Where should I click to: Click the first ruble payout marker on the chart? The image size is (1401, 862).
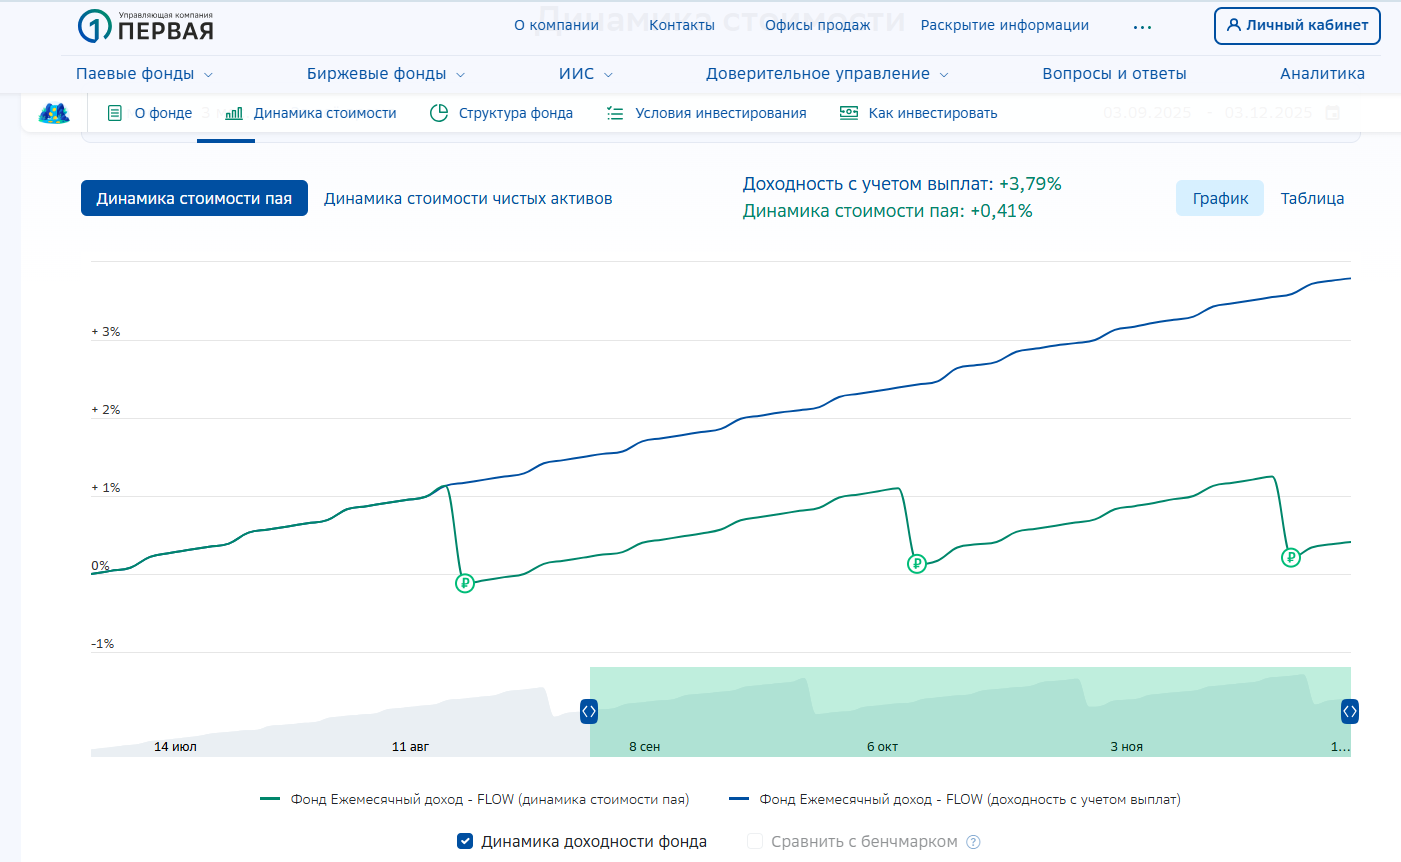465,583
